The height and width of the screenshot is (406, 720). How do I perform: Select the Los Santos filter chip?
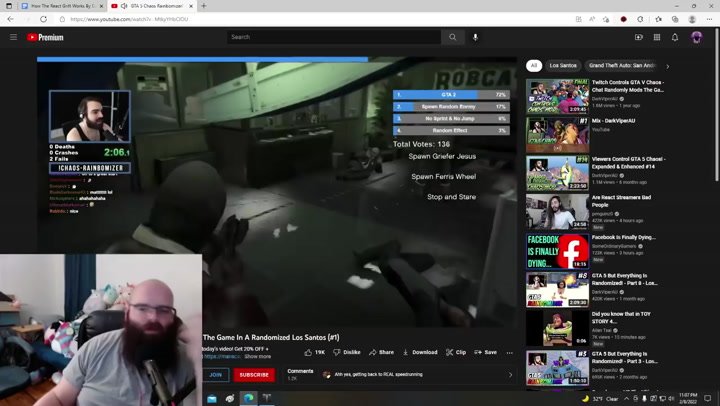click(x=563, y=66)
